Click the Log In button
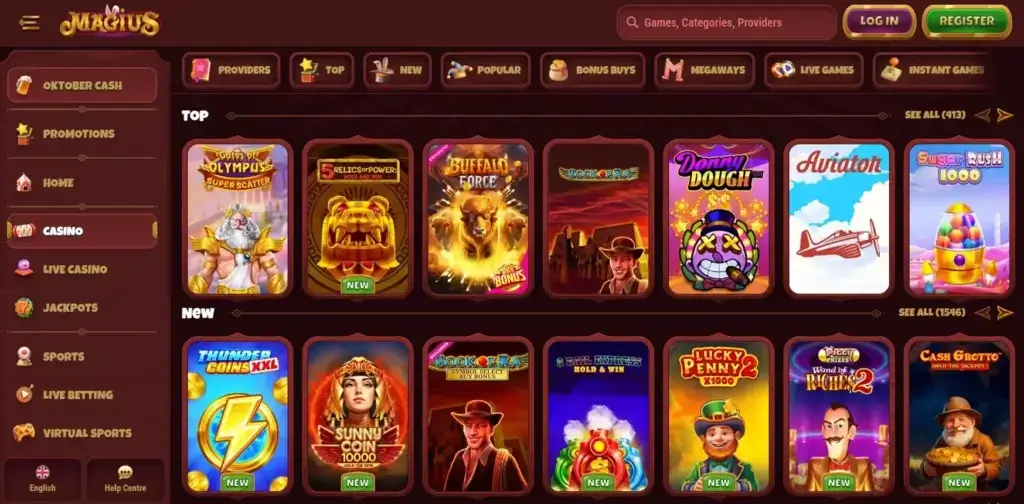 pyautogui.click(x=879, y=22)
